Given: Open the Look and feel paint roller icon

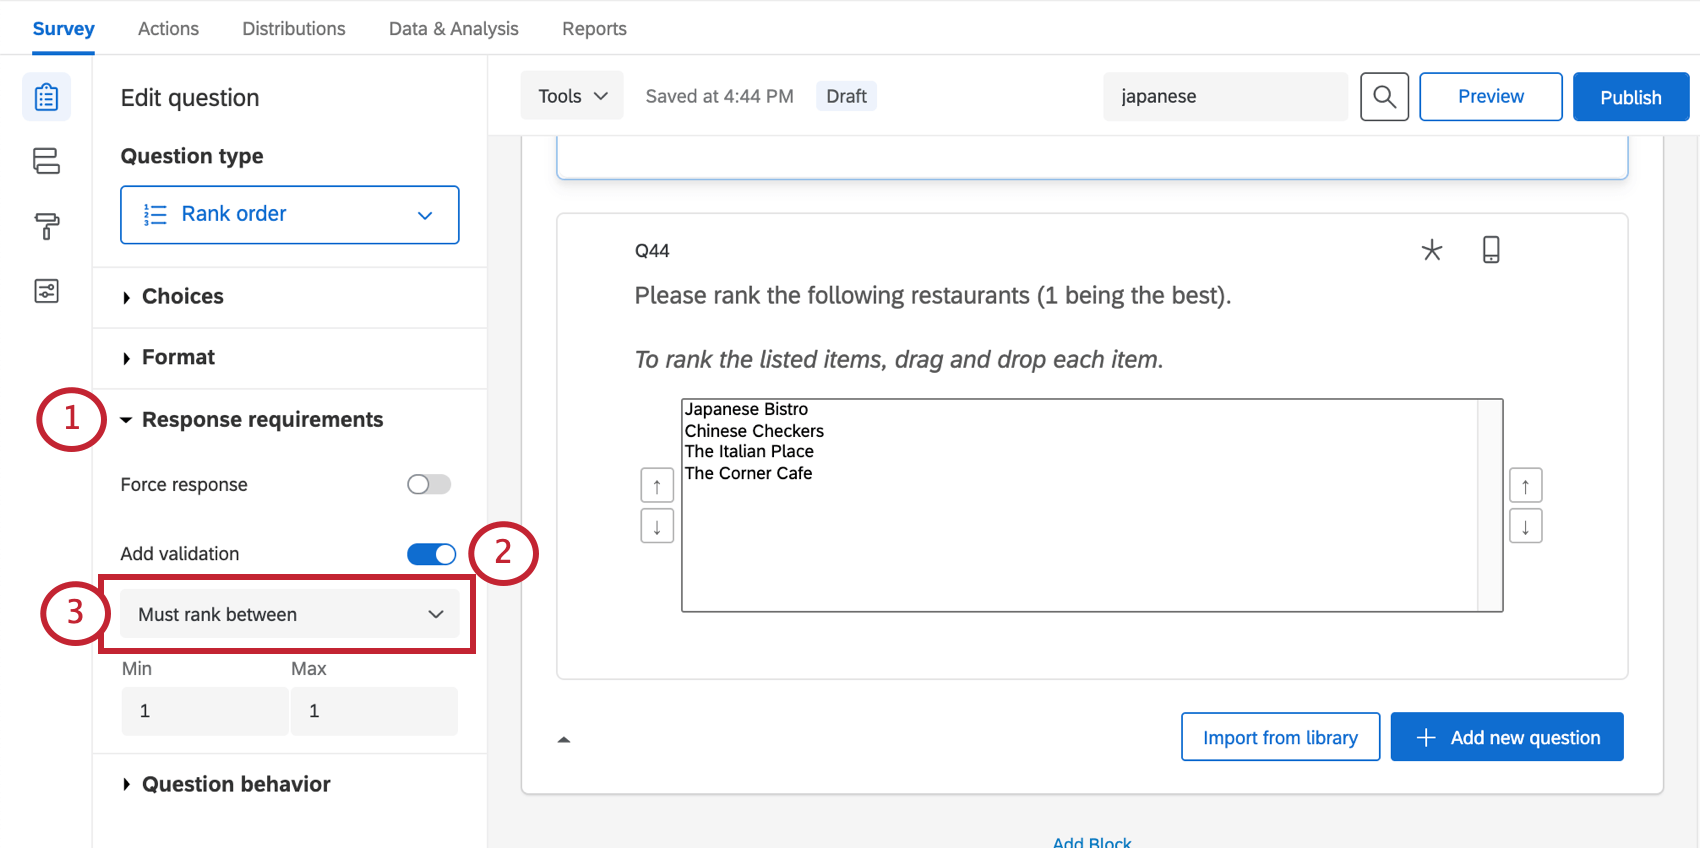Looking at the screenshot, I should click(46, 226).
